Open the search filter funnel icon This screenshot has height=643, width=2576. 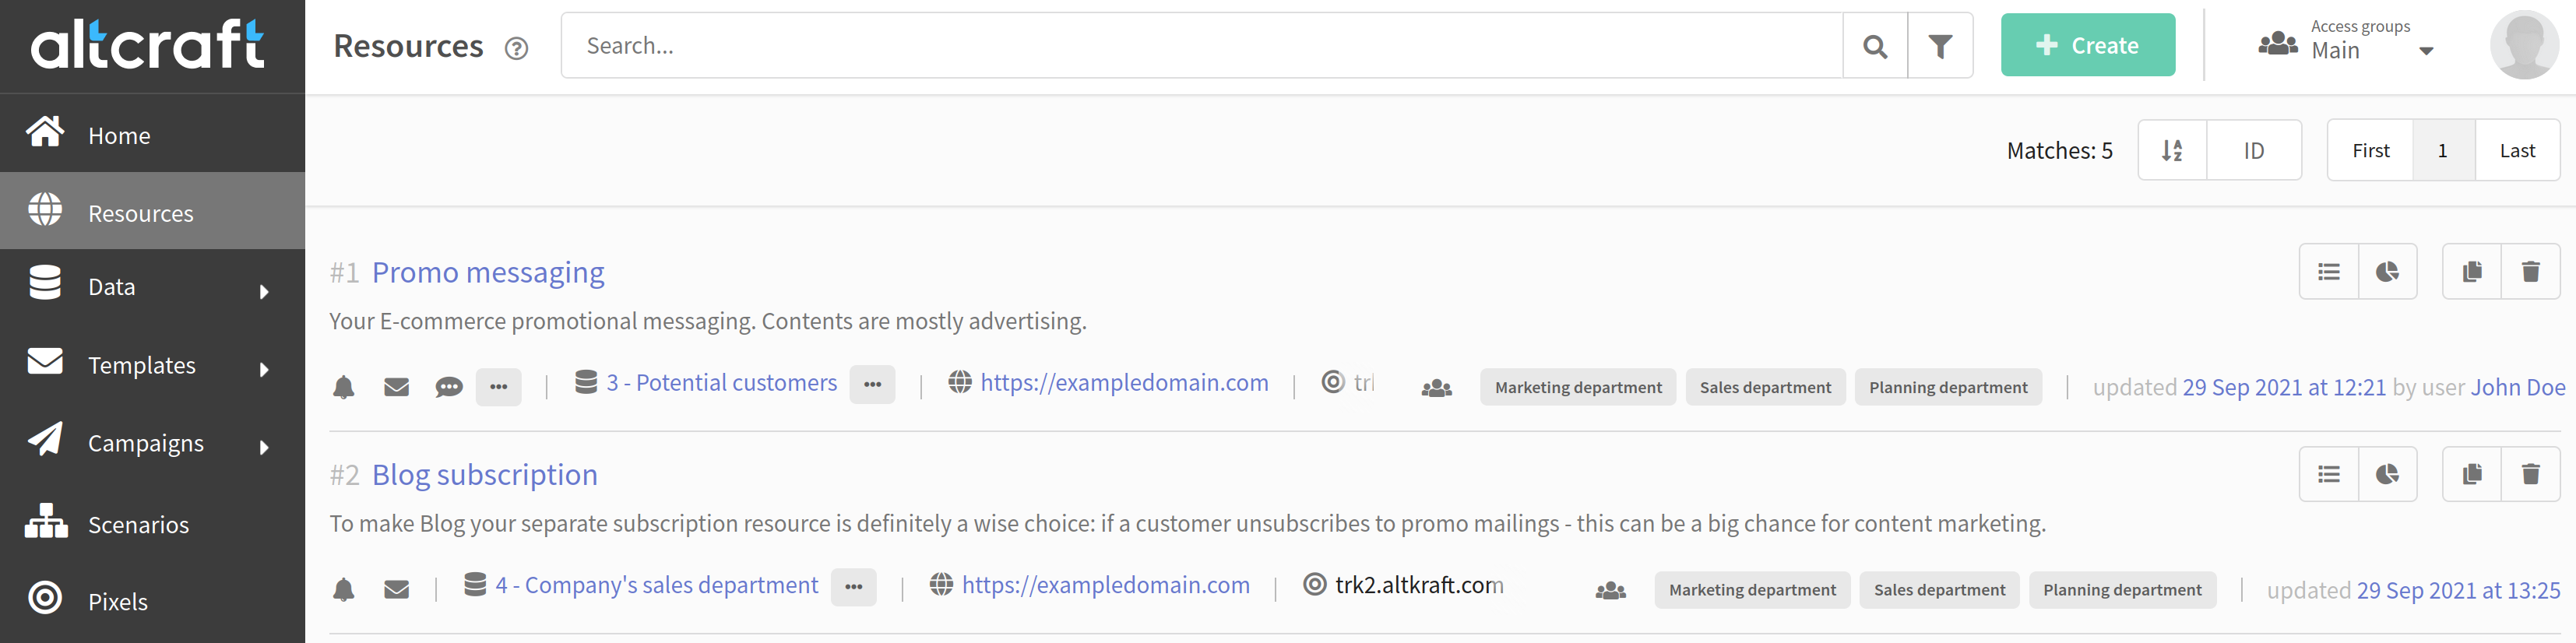(x=1940, y=46)
